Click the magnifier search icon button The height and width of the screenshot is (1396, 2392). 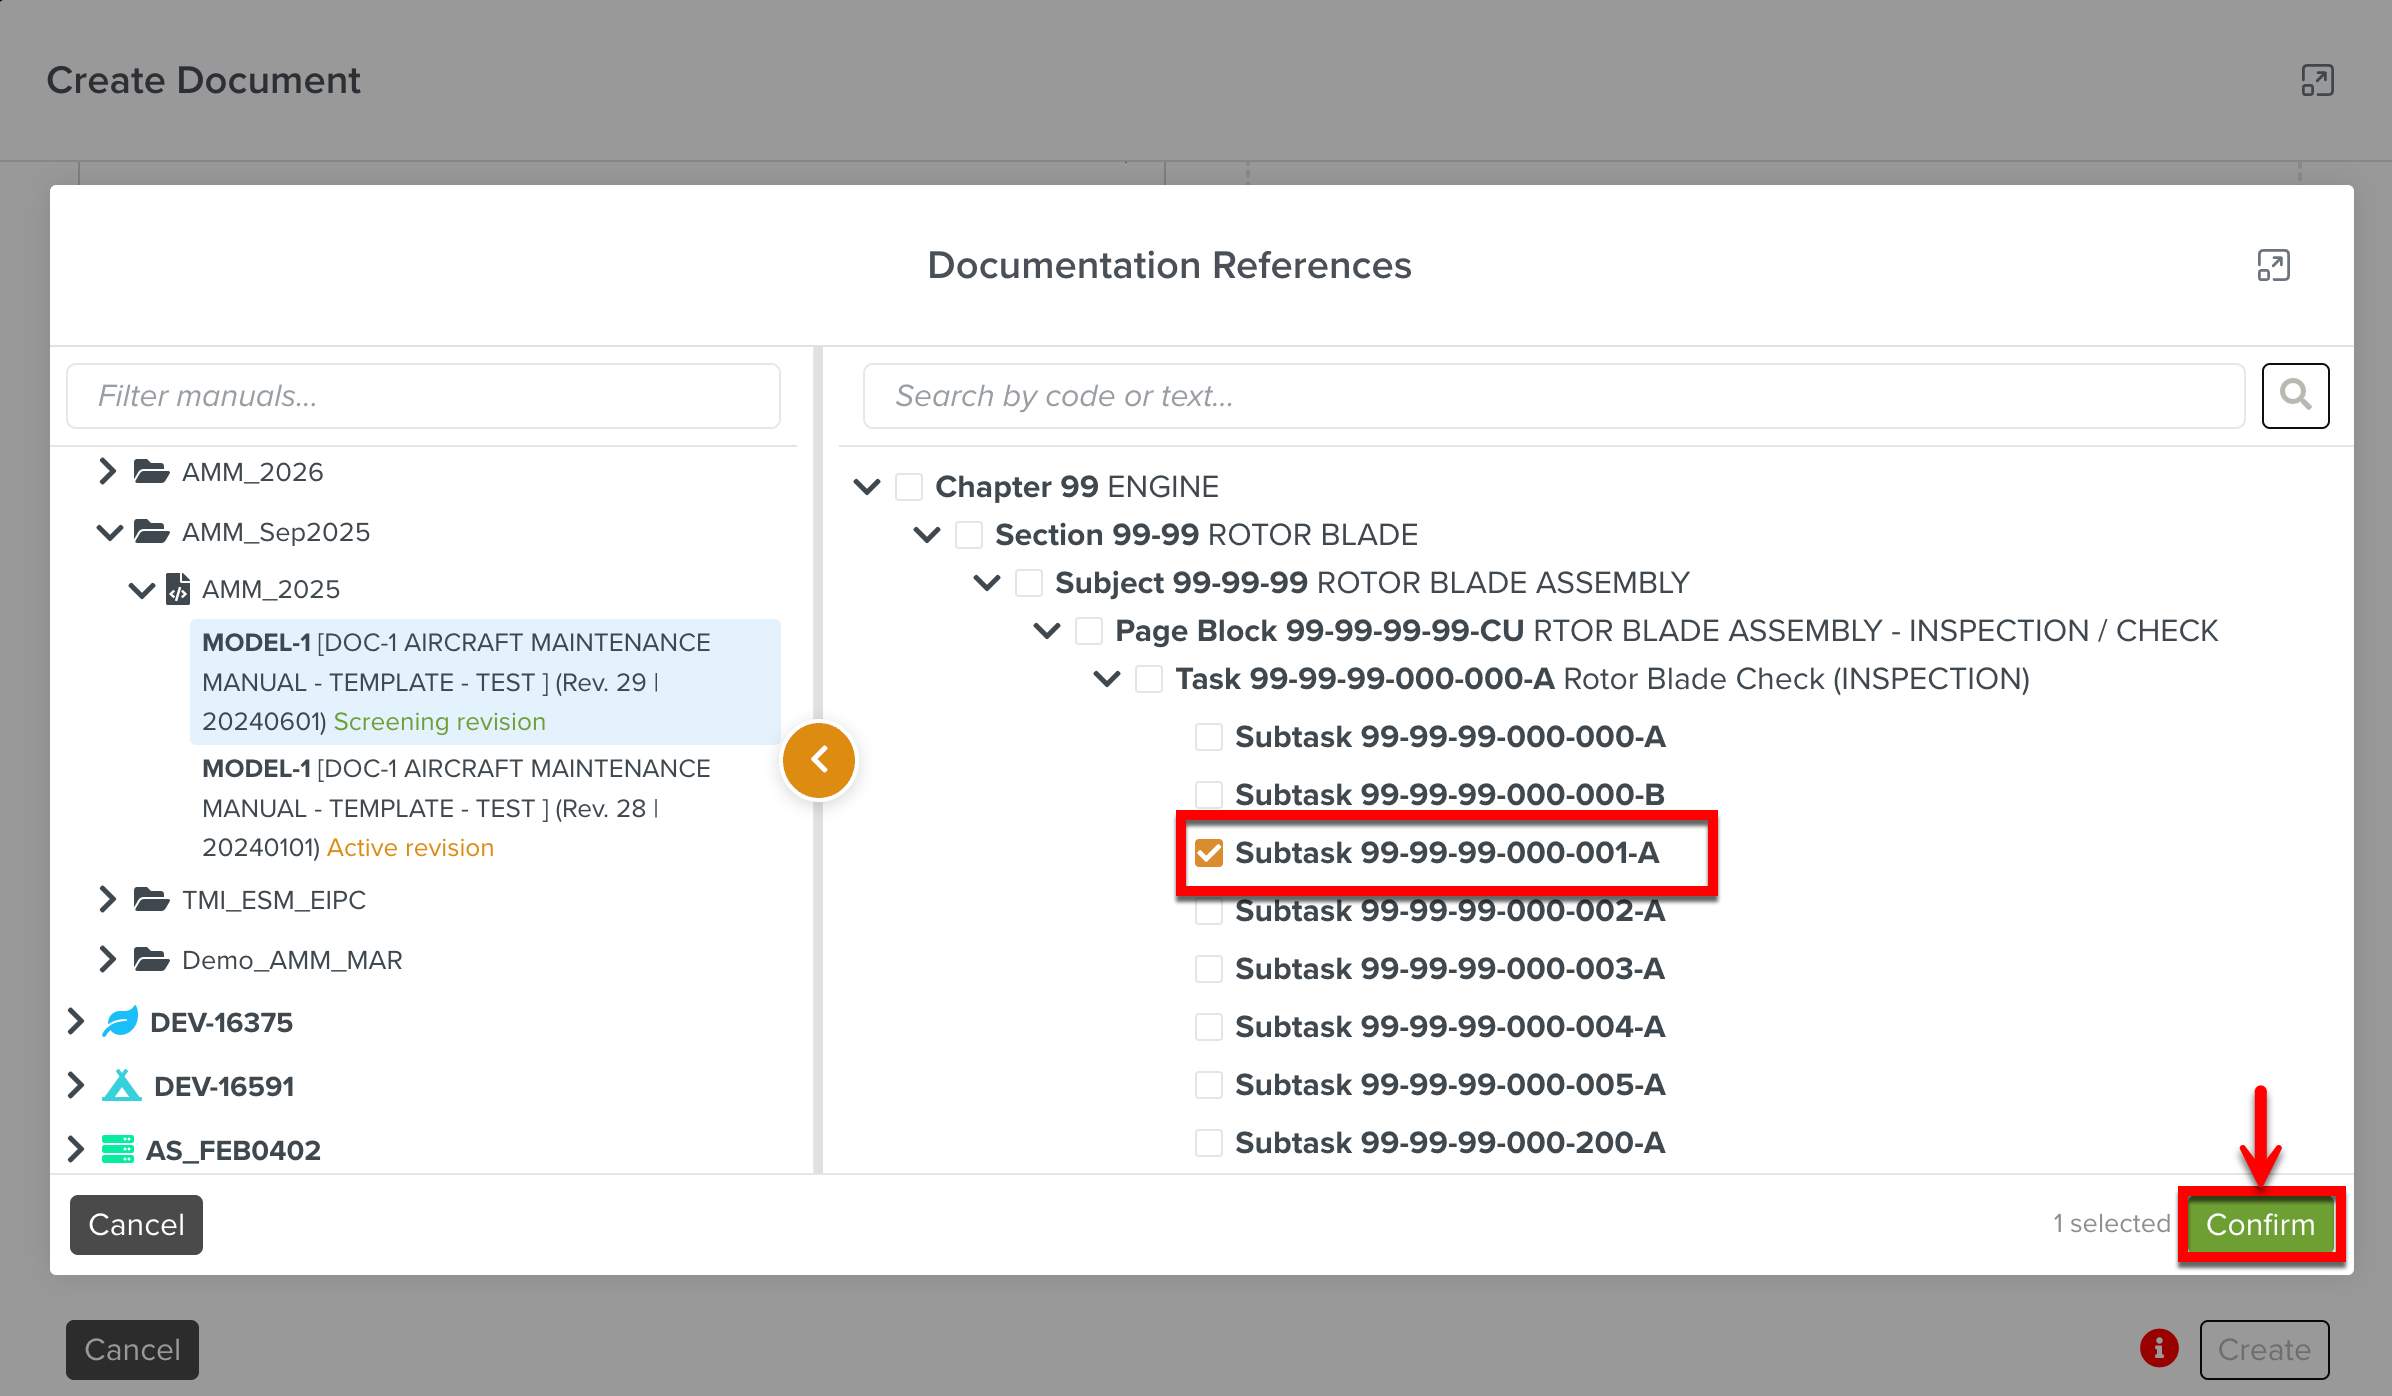[2295, 396]
